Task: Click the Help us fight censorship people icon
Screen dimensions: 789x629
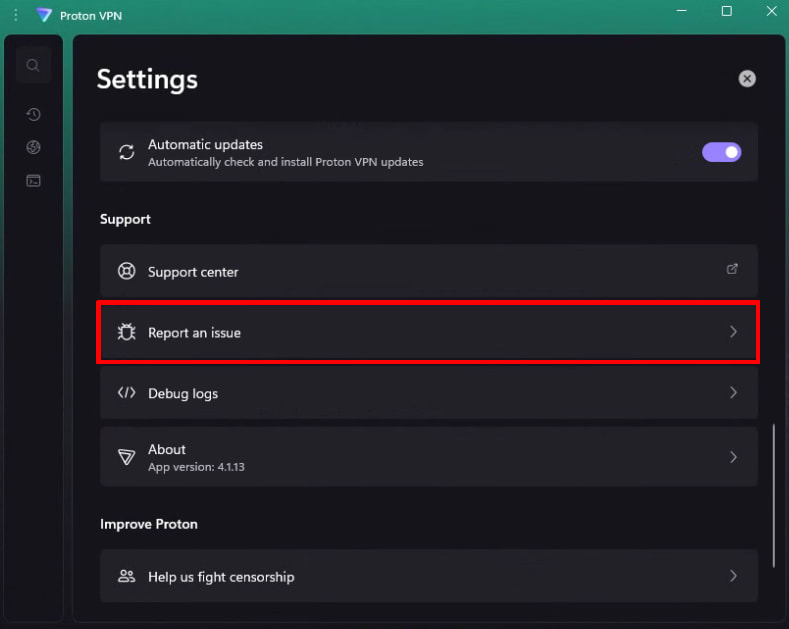Action: click(x=127, y=576)
